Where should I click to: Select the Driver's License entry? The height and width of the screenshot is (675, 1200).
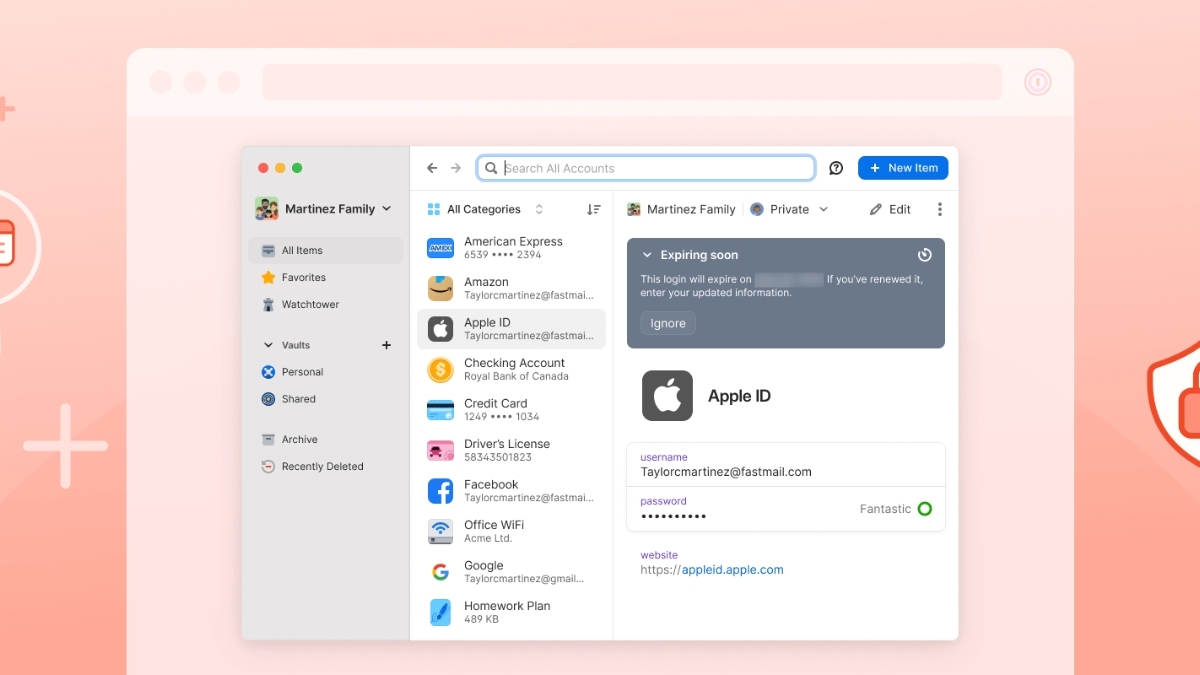(511, 451)
